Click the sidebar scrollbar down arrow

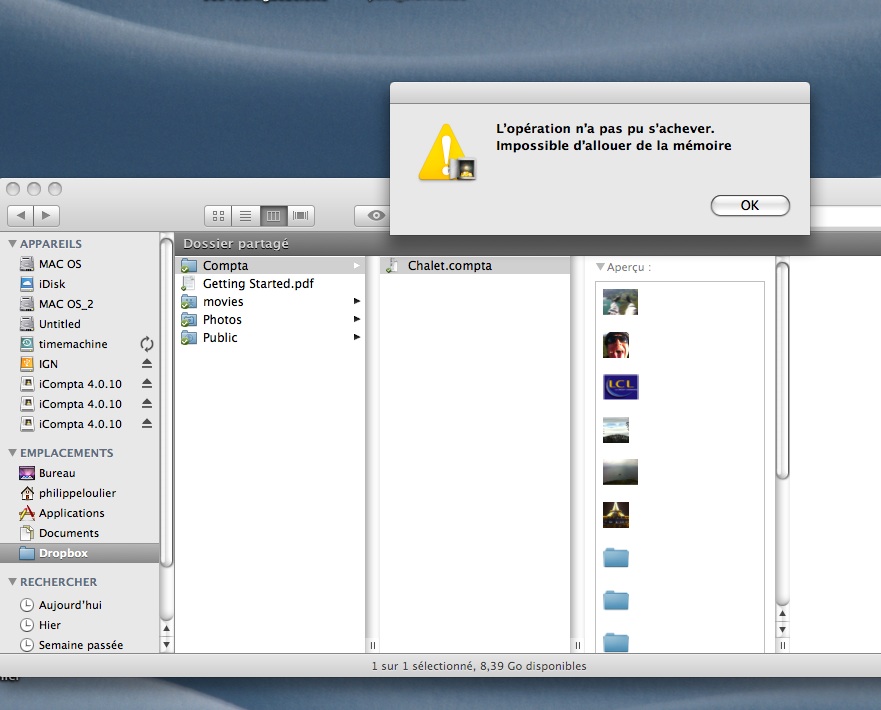coord(166,644)
